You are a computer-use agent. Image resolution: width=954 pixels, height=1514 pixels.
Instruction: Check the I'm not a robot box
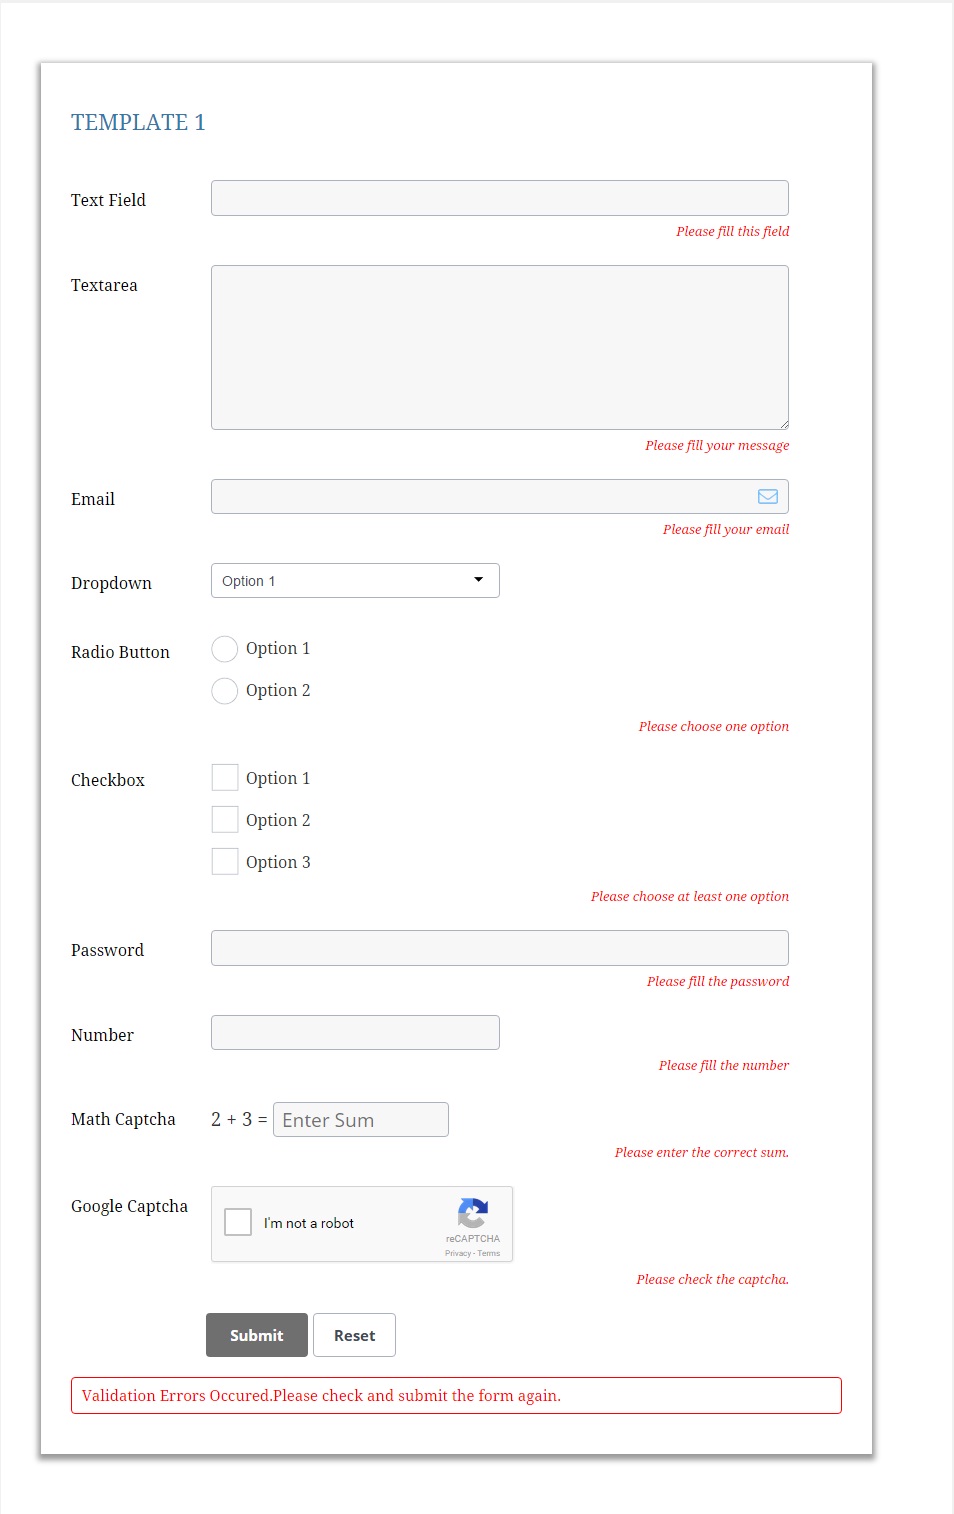pyautogui.click(x=238, y=1222)
